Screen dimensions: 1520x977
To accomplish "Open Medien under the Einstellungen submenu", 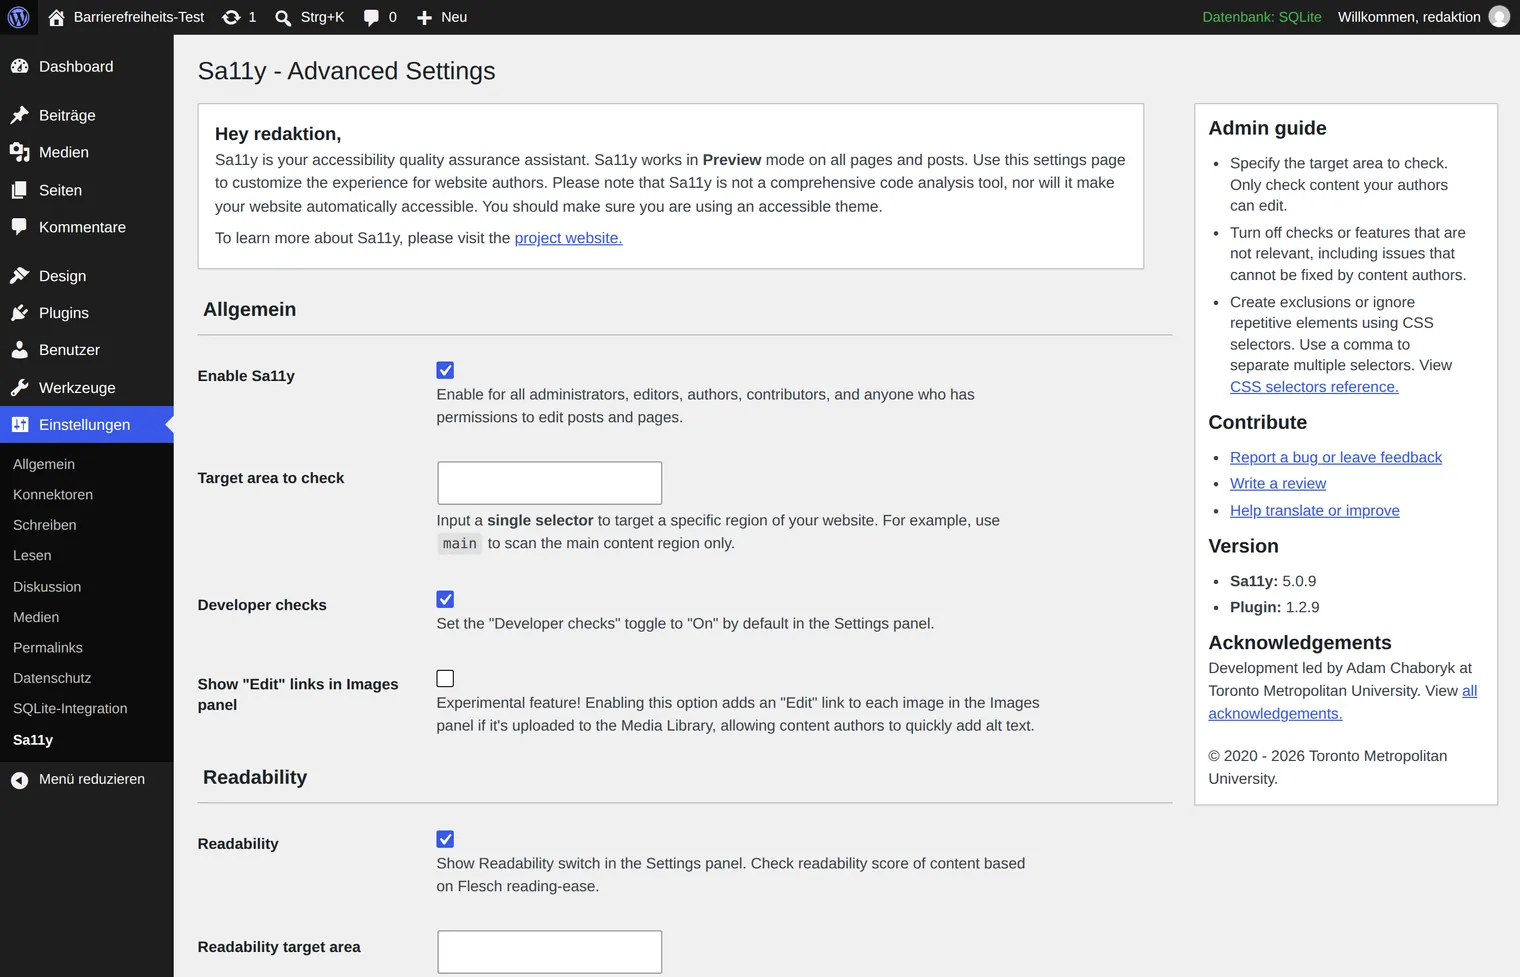I will [36, 617].
